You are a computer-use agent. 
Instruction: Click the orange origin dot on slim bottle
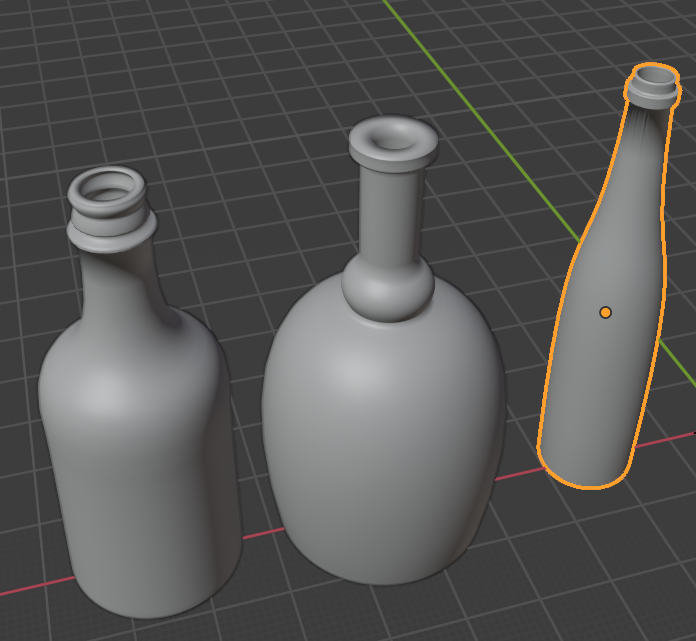point(605,313)
